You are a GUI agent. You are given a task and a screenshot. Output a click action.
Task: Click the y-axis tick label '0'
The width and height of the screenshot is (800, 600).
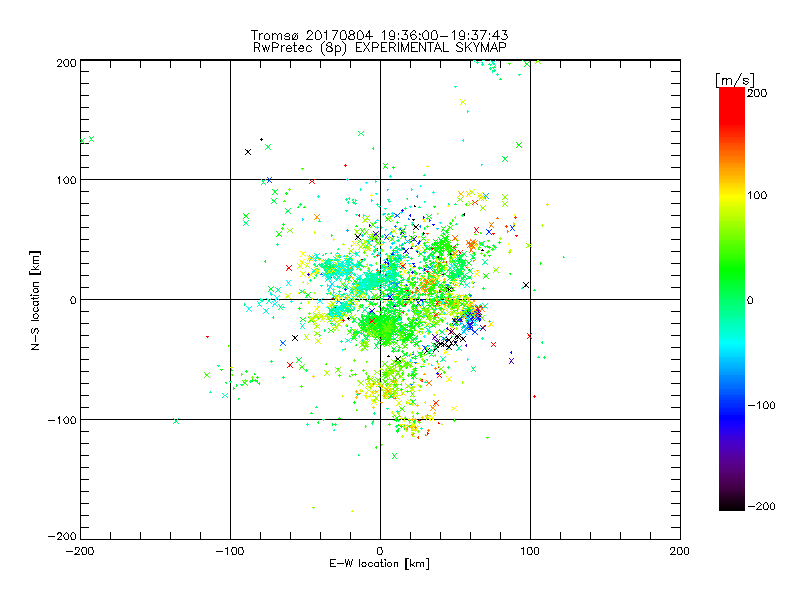73,300
